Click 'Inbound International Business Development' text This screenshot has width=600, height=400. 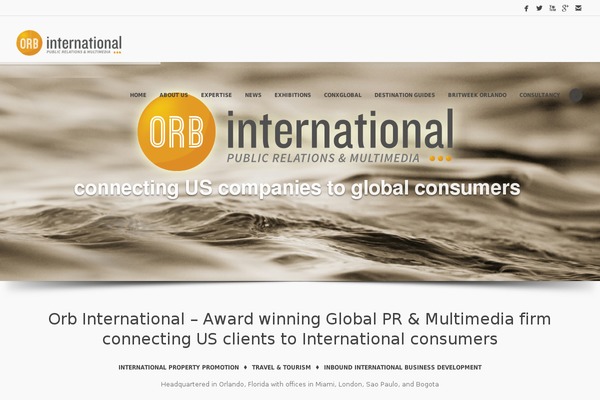click(x=403, y=367)
